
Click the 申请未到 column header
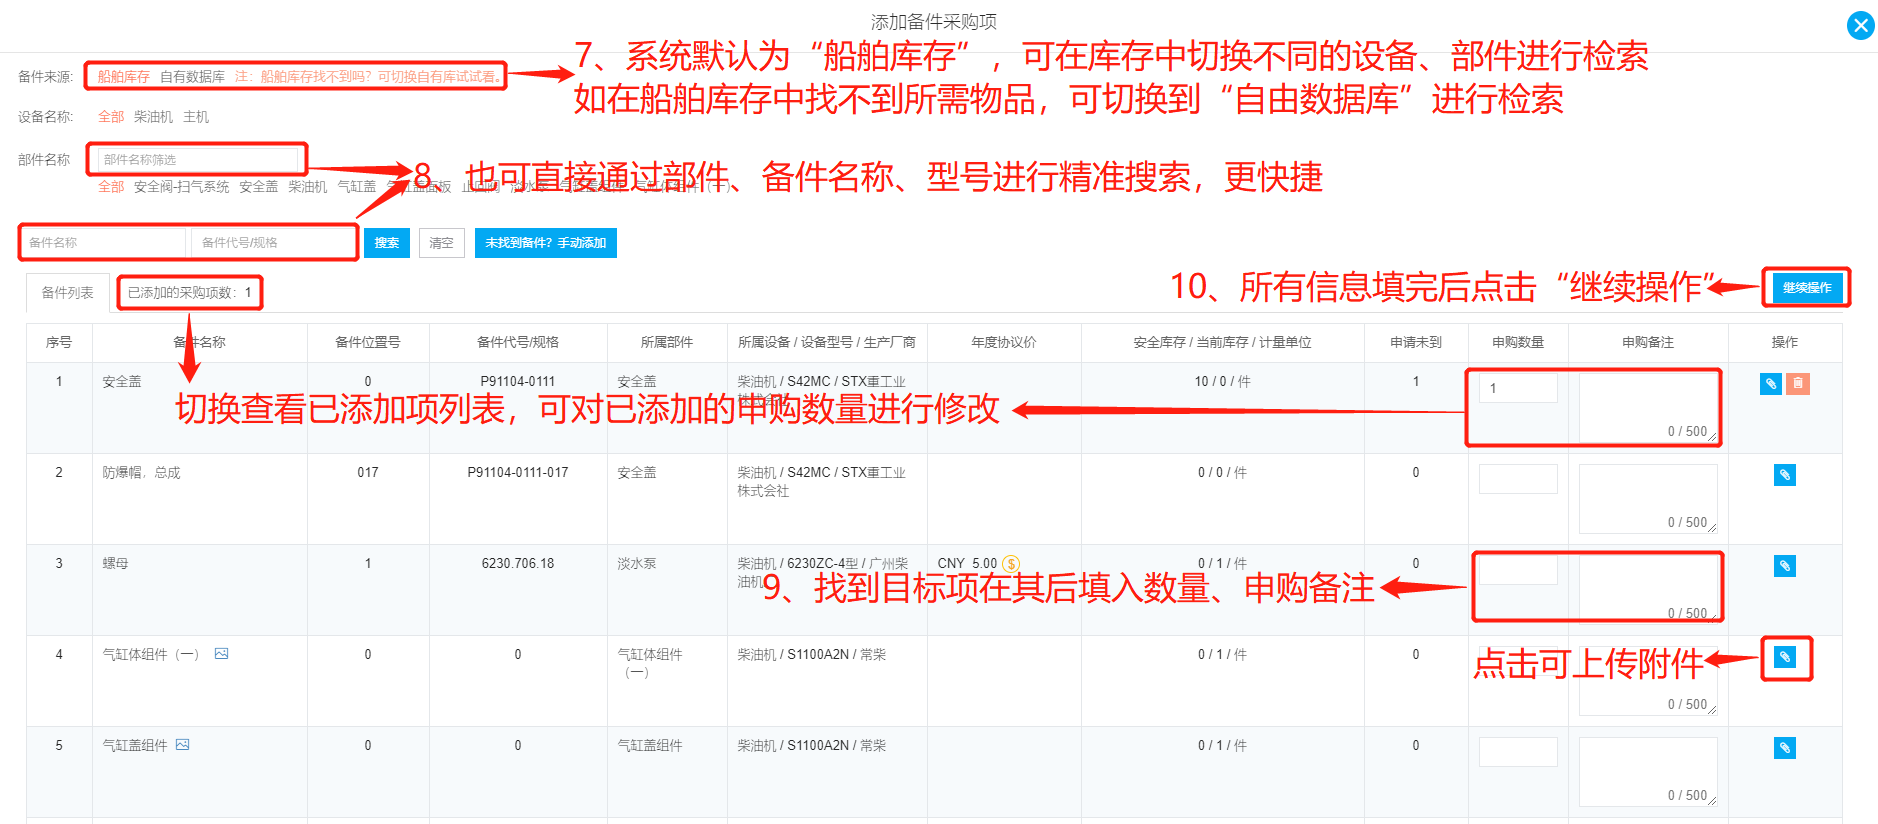point(1416,342)
